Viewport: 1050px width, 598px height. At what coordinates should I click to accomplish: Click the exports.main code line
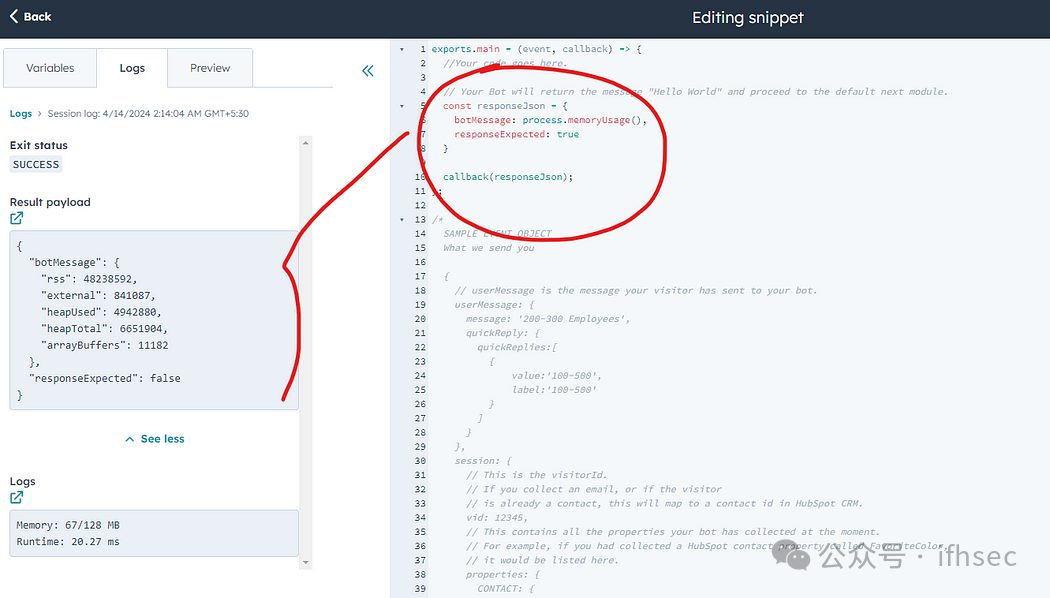click(536, 49)
